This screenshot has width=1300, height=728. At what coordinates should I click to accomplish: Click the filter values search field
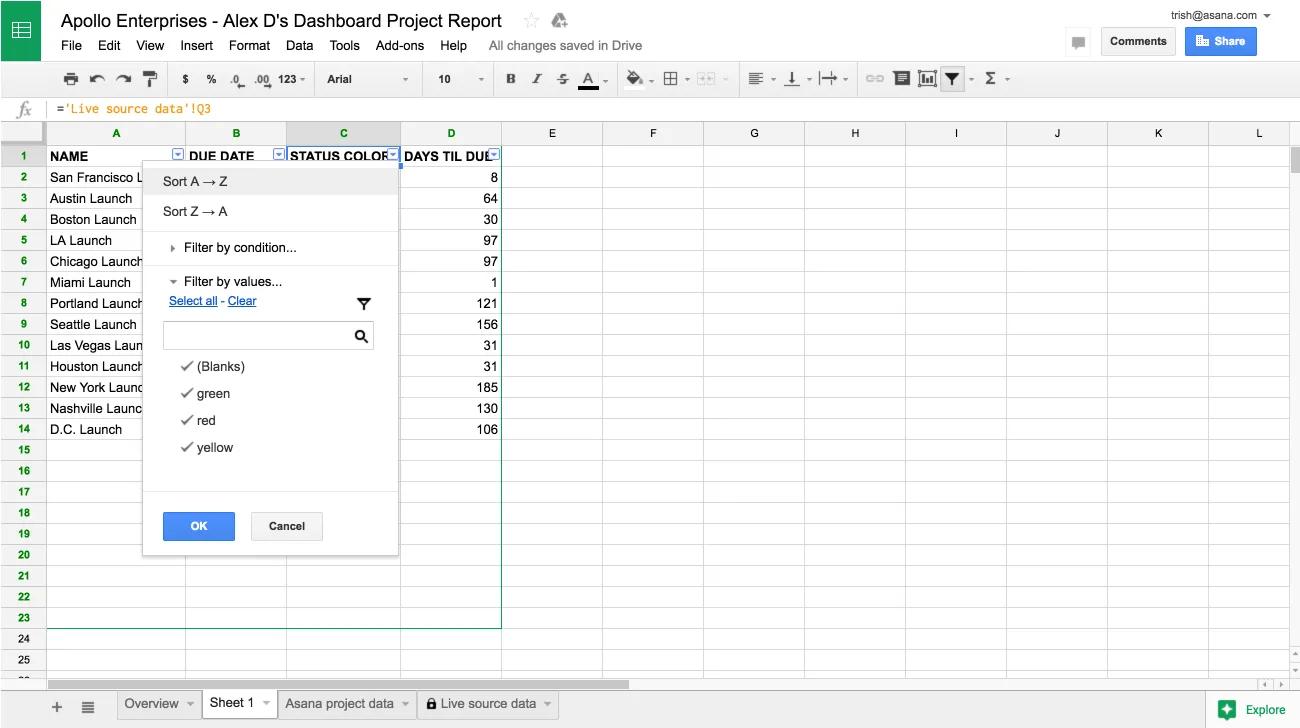click(258, 336)
